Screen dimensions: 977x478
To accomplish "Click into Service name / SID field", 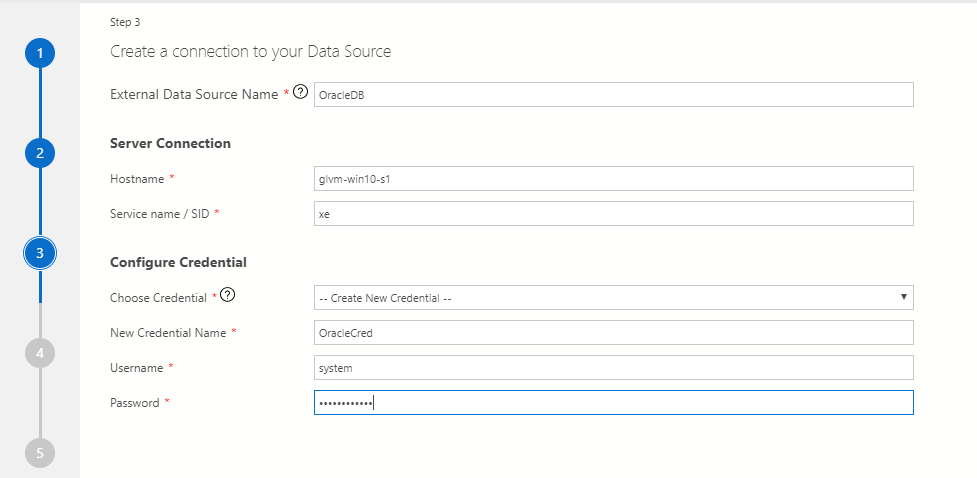I will coord(613,214).
